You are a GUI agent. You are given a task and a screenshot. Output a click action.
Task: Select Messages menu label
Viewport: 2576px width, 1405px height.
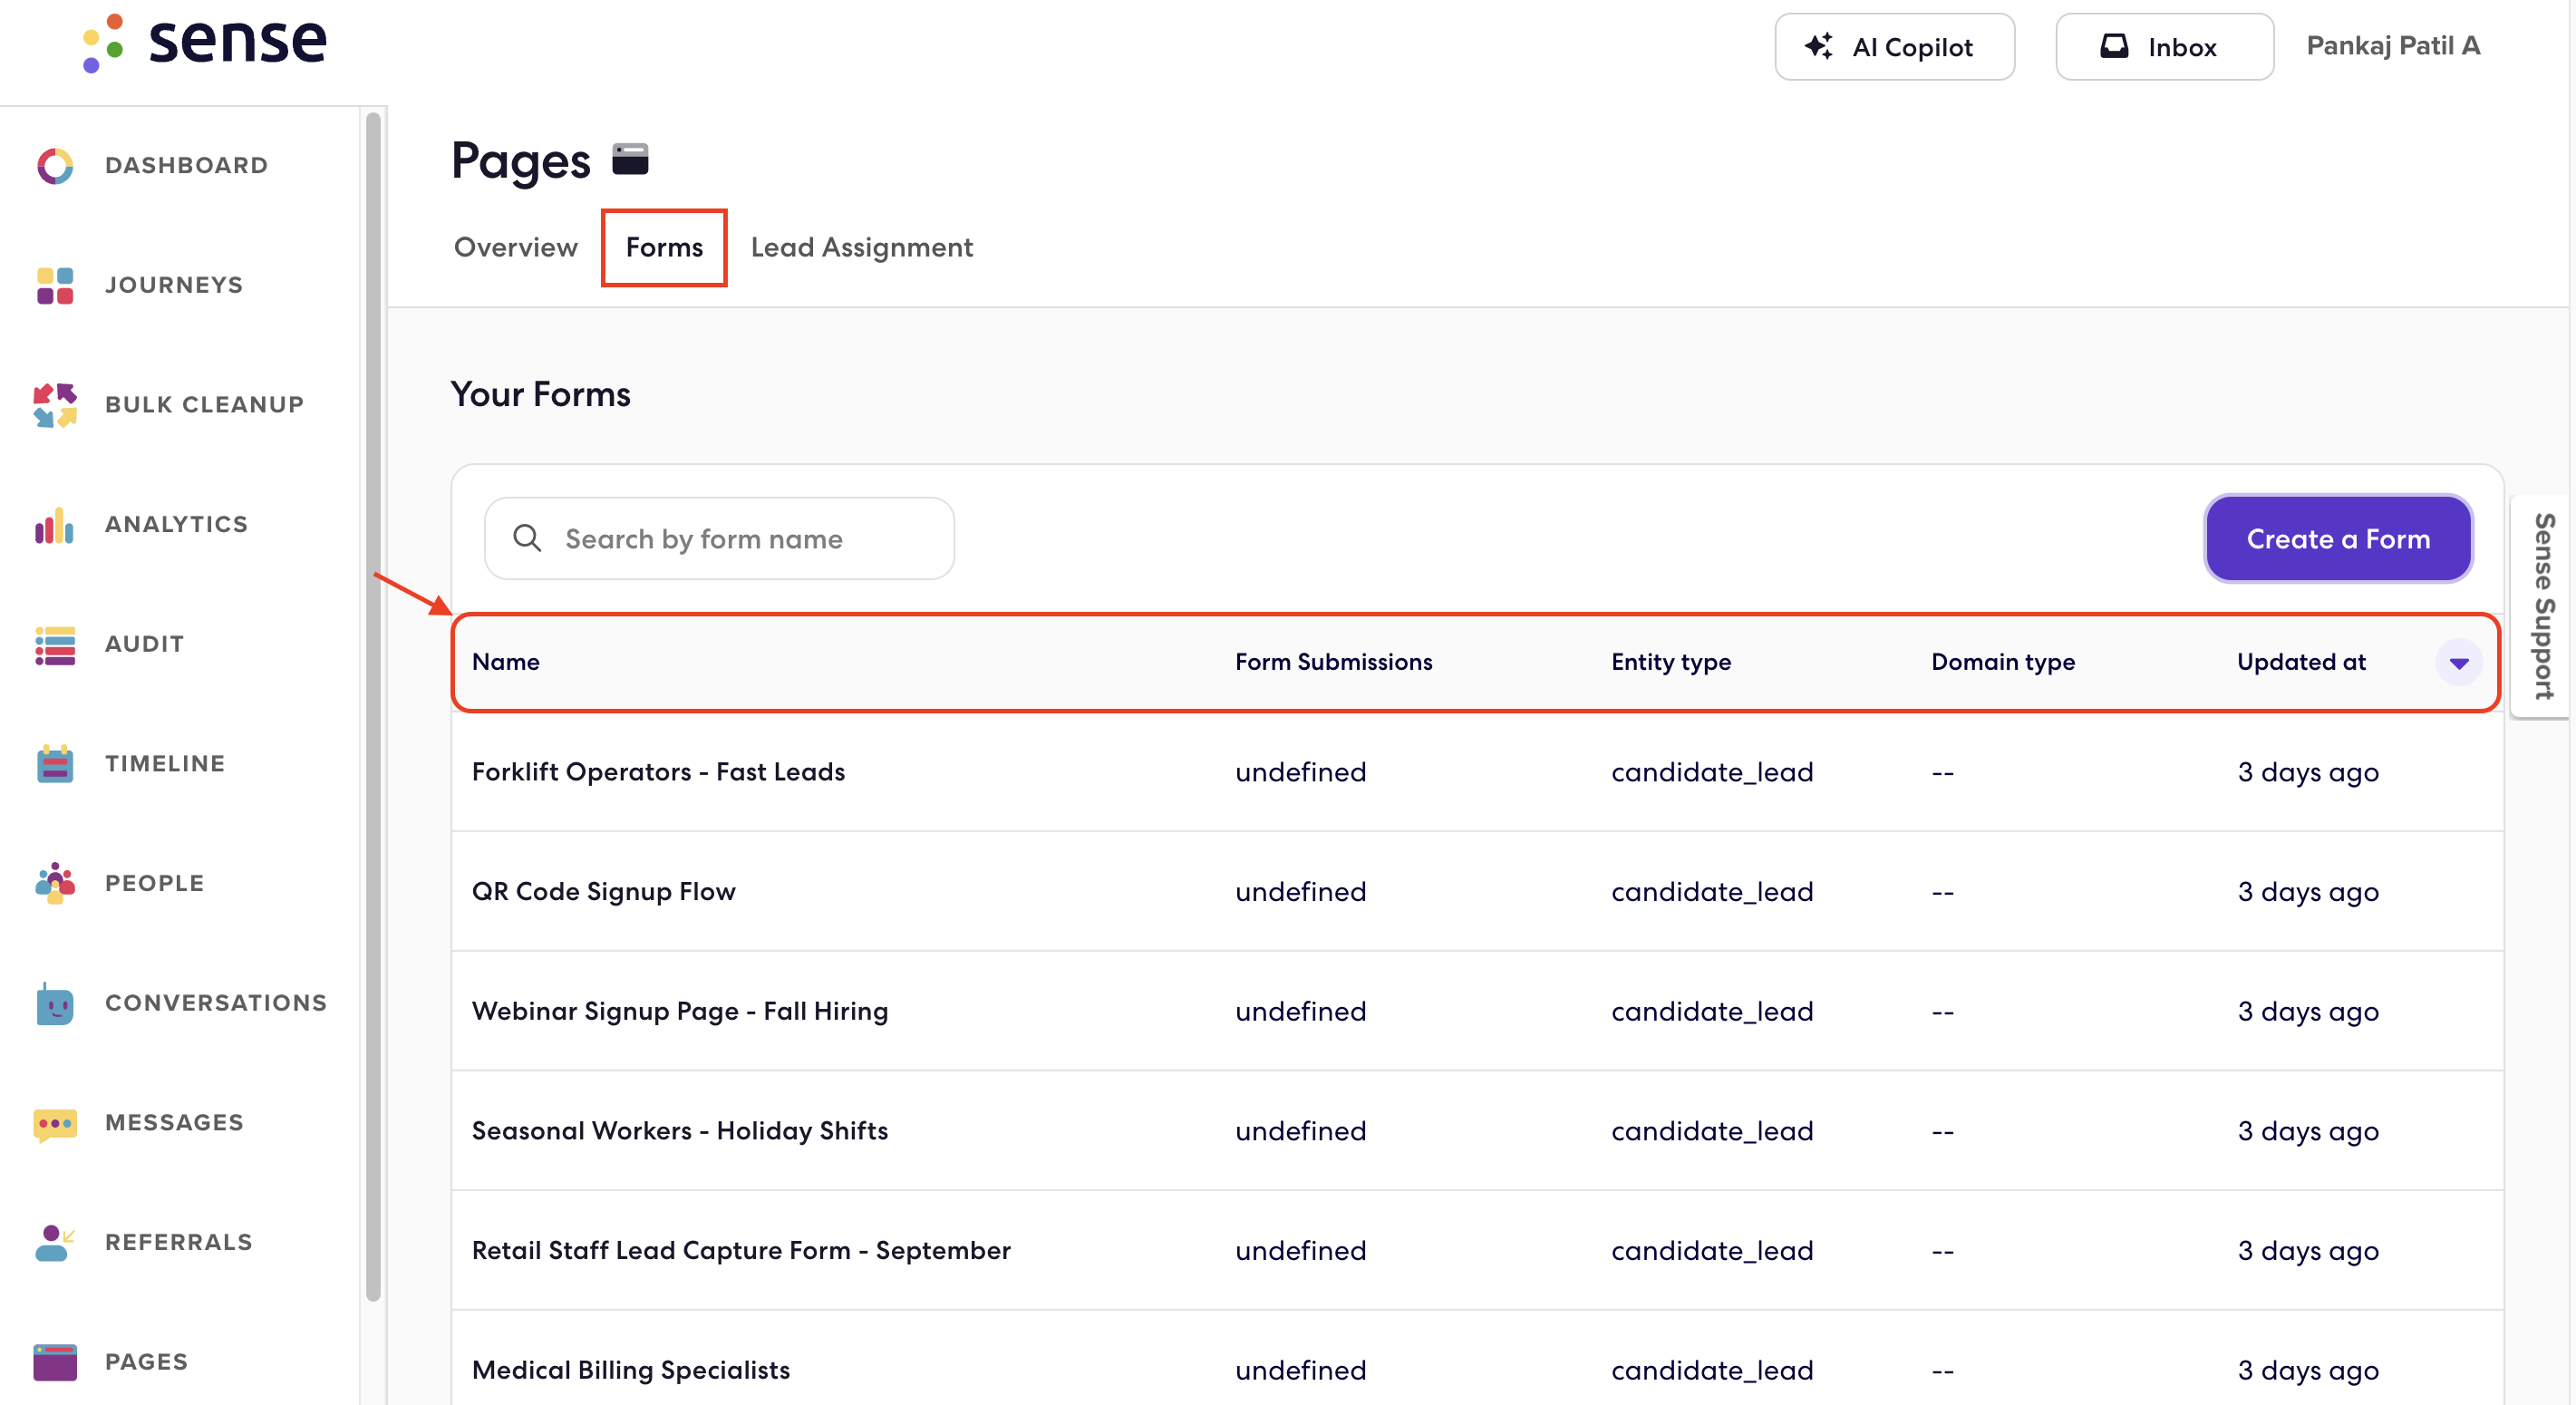tap(175, 1122)
